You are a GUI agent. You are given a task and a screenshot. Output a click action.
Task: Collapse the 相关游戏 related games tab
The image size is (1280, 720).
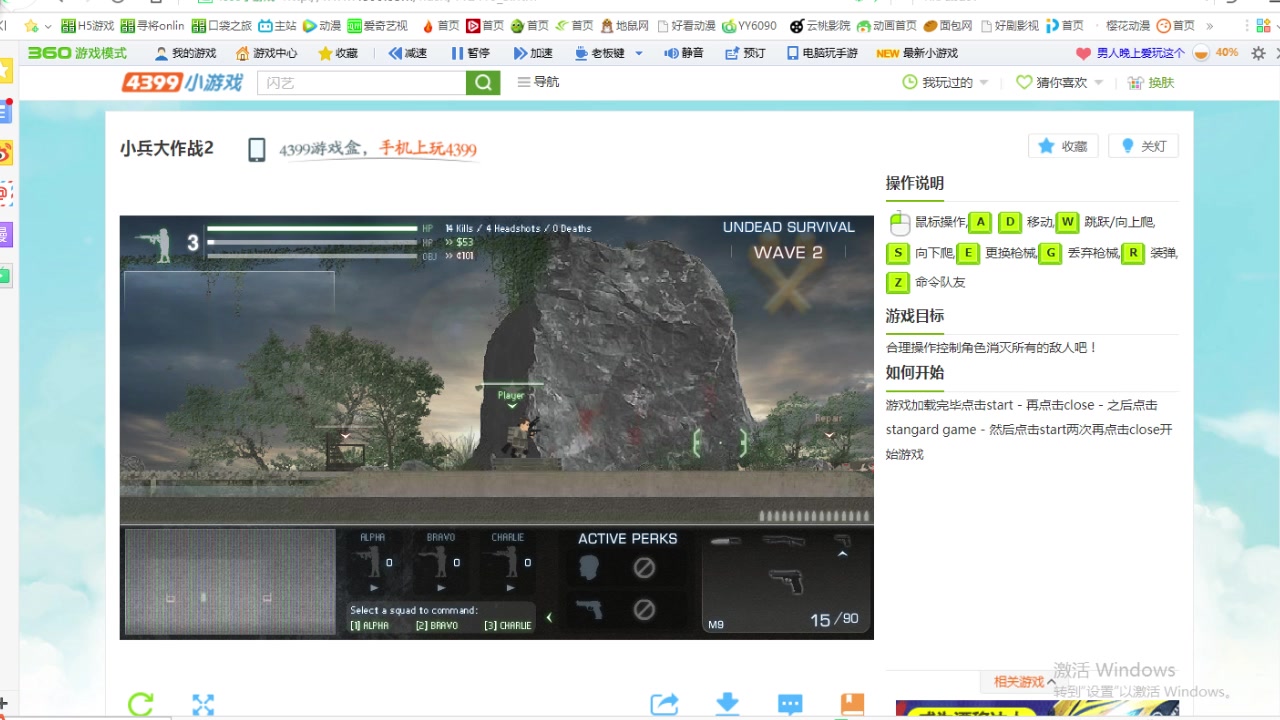point(1024,682)
